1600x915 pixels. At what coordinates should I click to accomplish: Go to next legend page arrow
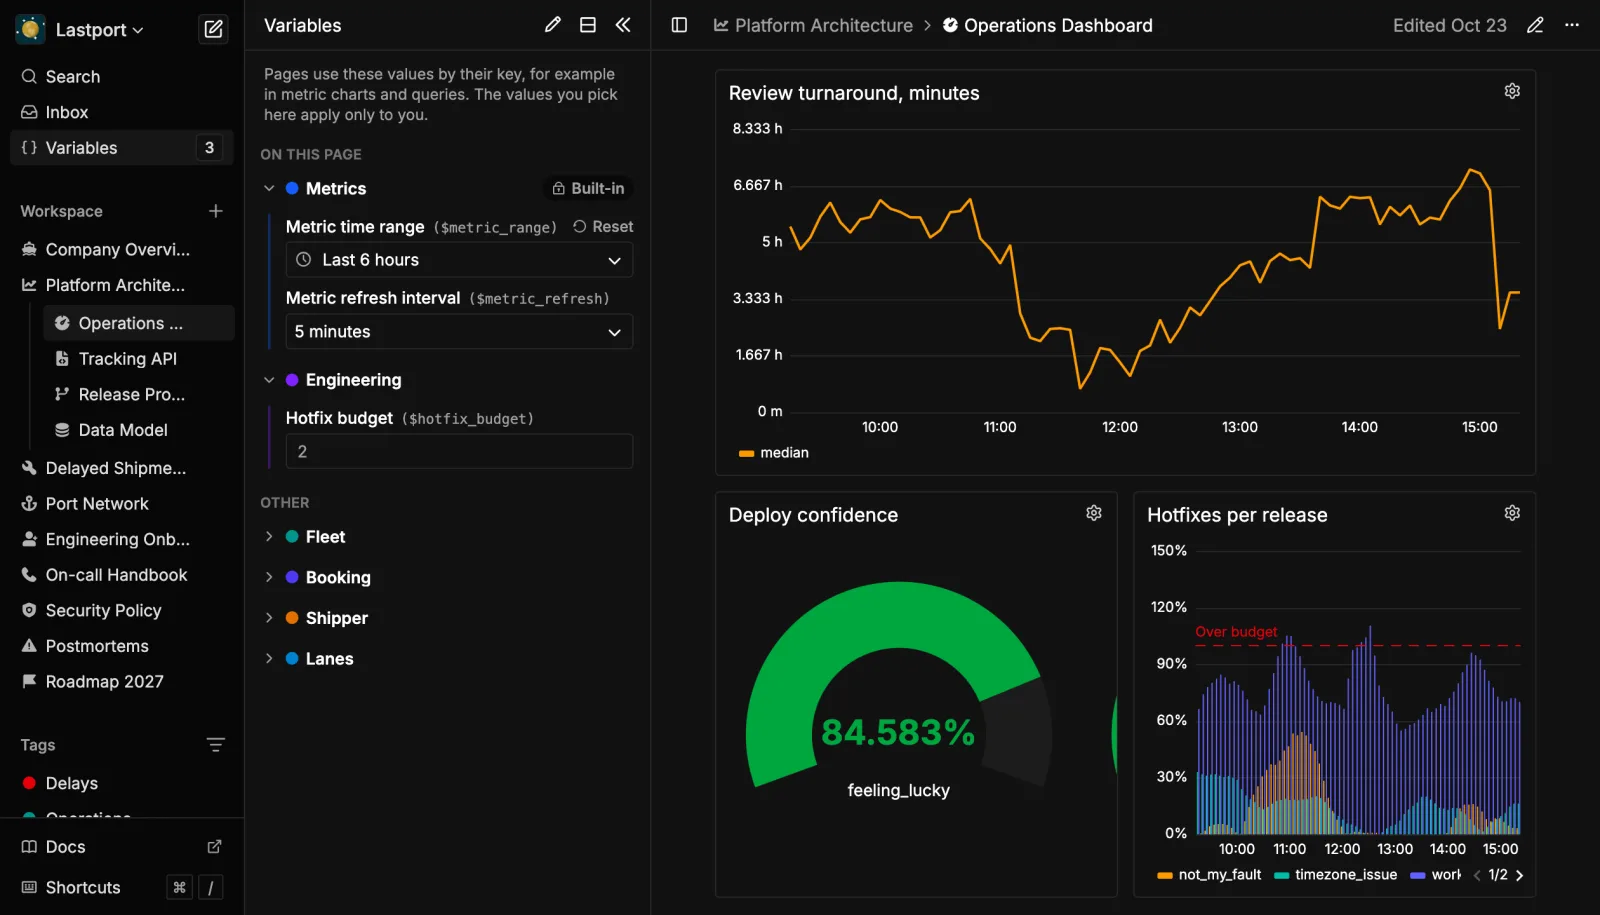tap(1519, 875)
